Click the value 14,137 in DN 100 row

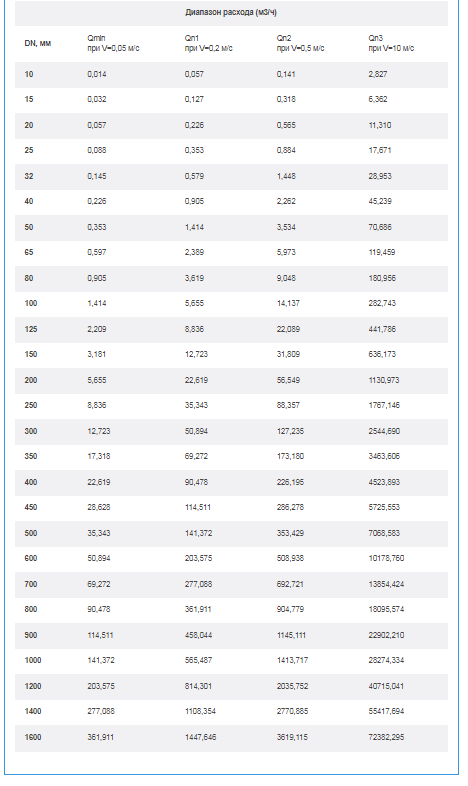tap(289, 303)
